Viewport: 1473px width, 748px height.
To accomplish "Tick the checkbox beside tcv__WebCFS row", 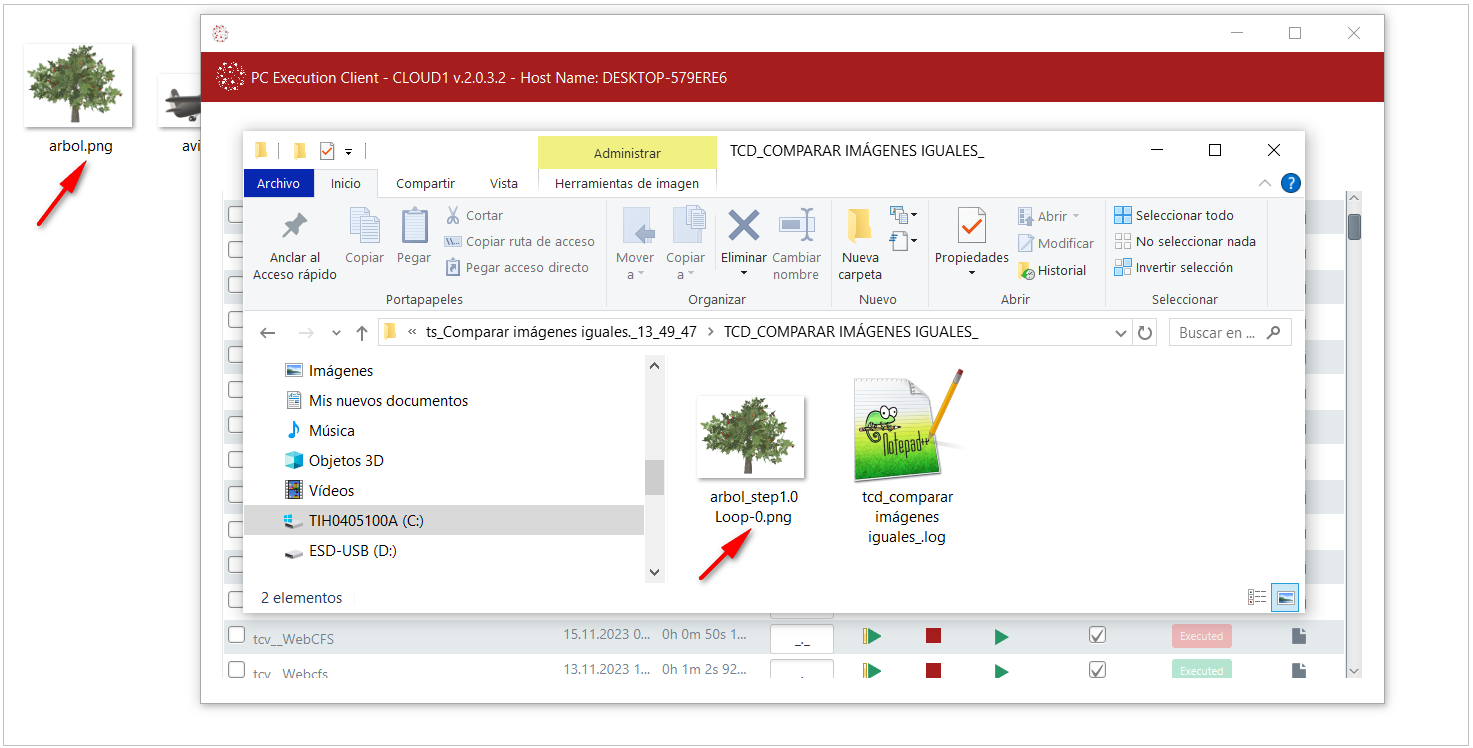I will tap(236, 635).
